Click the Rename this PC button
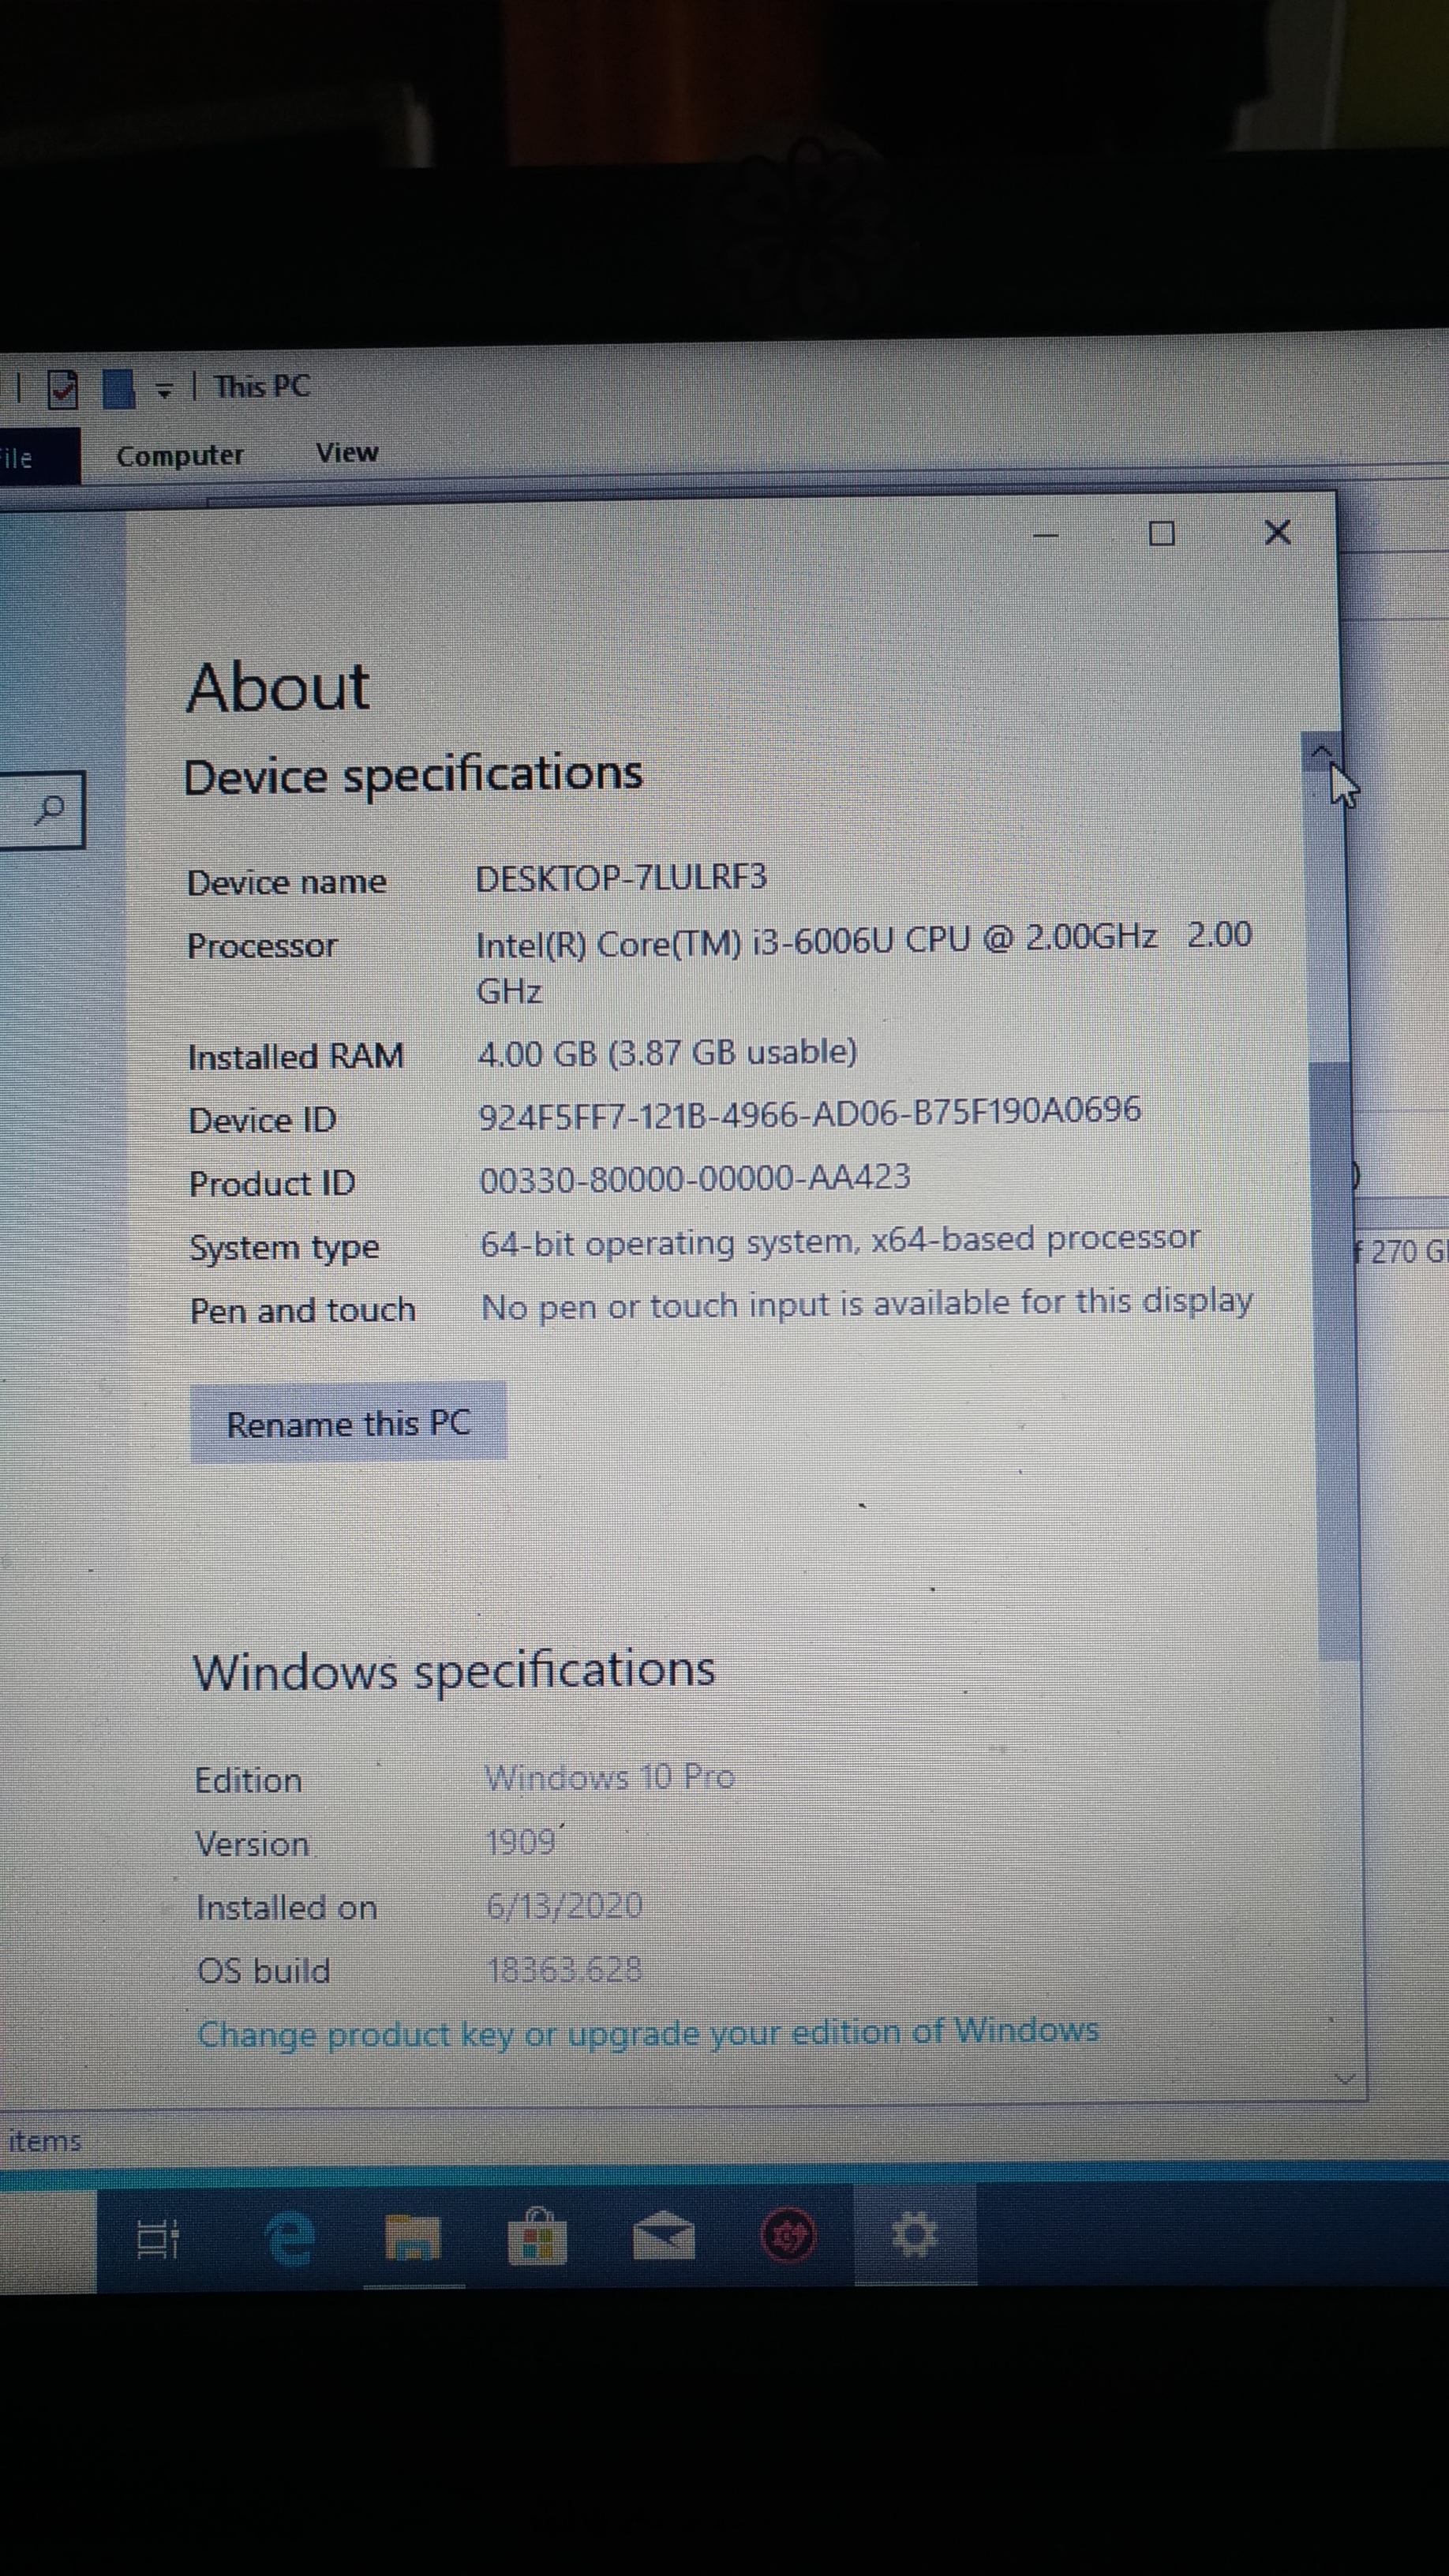Image resolution: width=1449 pixels, height=2576 pixels. [348, 1422]
